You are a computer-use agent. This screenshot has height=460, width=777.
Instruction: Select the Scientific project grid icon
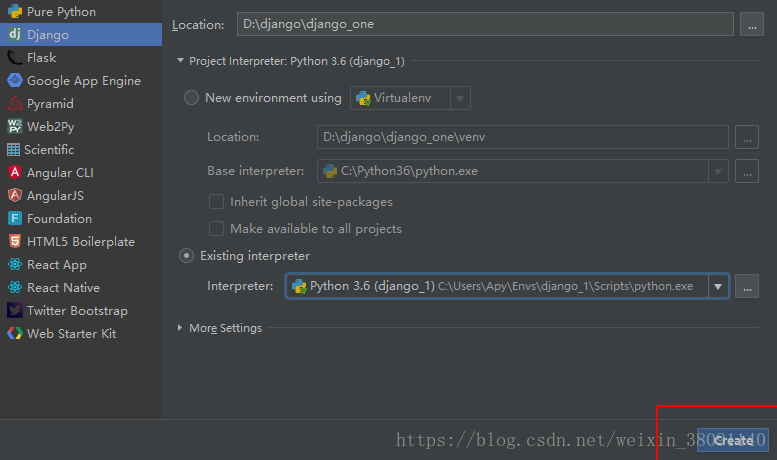(13, 149)
